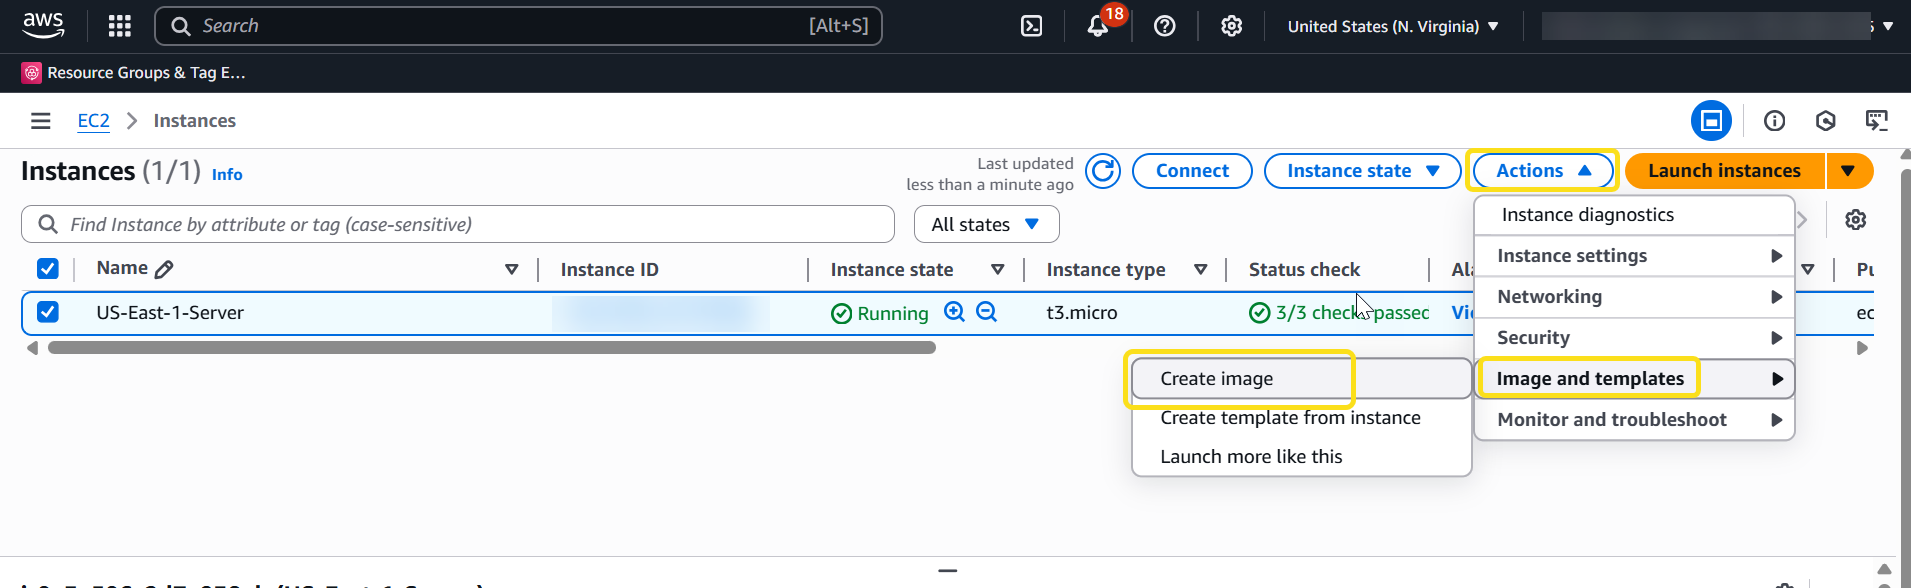Click the search magnifier in top bar
This screenshot has height=588, width=1911.
pos(181,26)
